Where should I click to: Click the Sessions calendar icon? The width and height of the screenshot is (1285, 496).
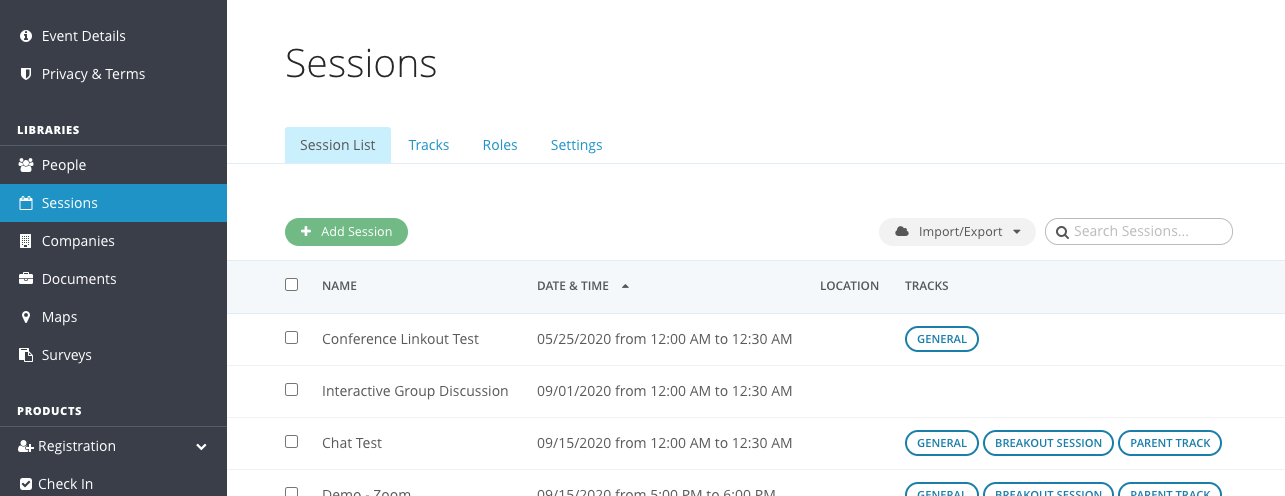[26, 203]
